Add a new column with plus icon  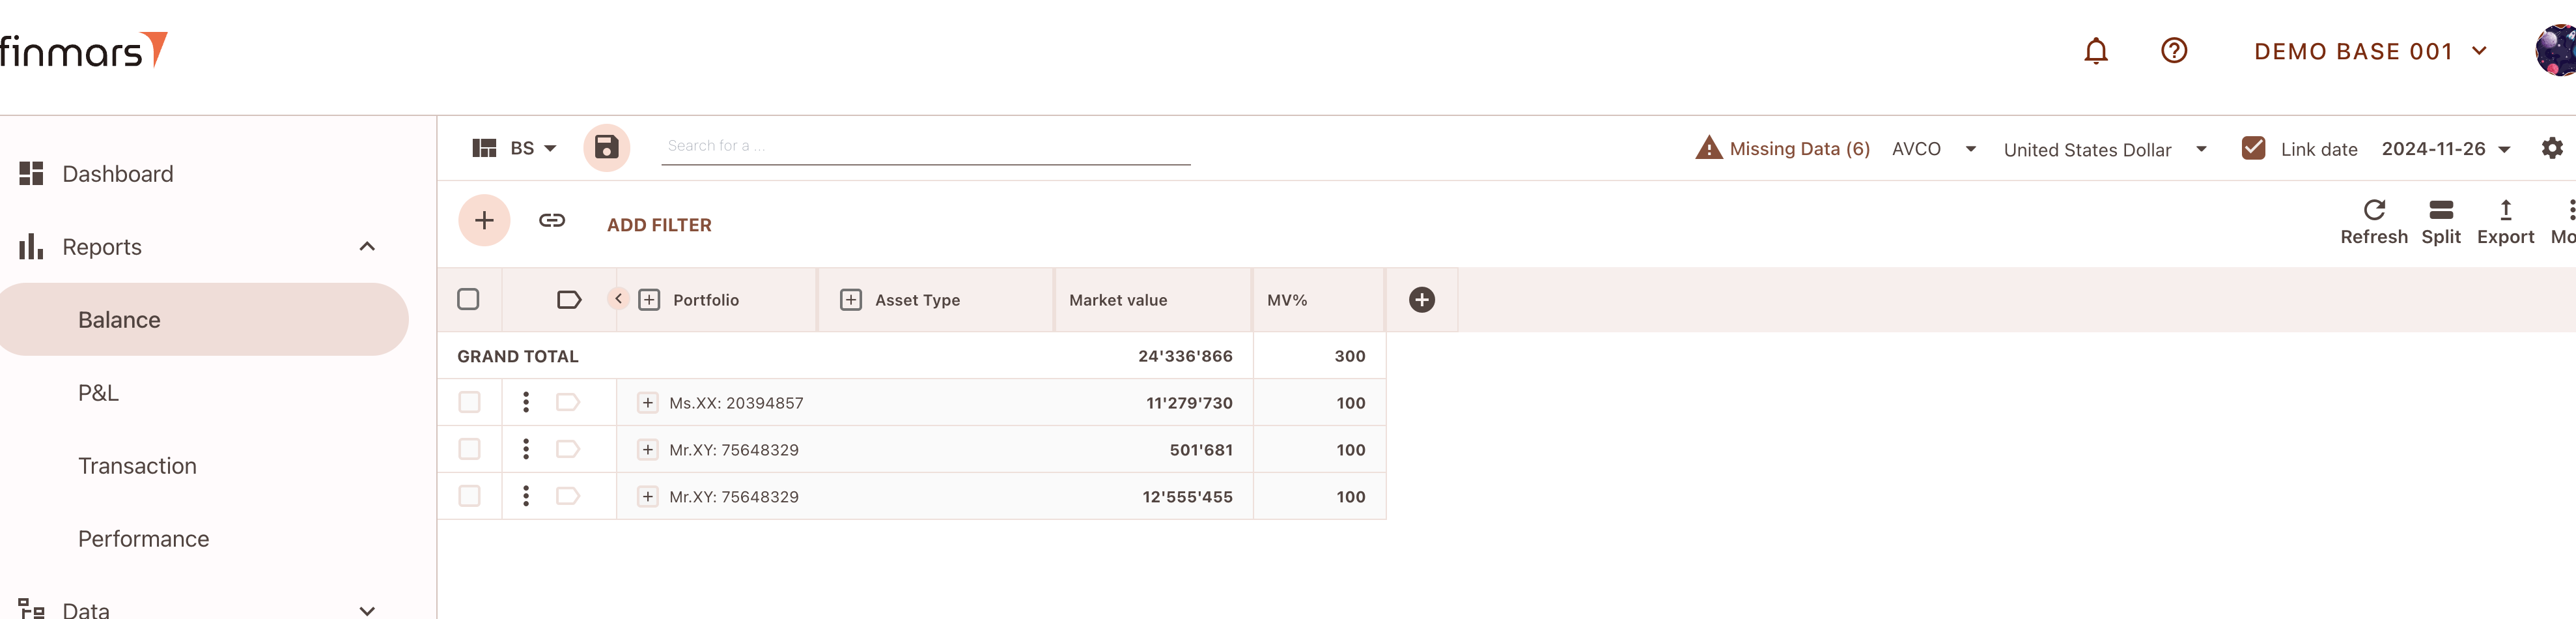click(x=1421, y=300)
